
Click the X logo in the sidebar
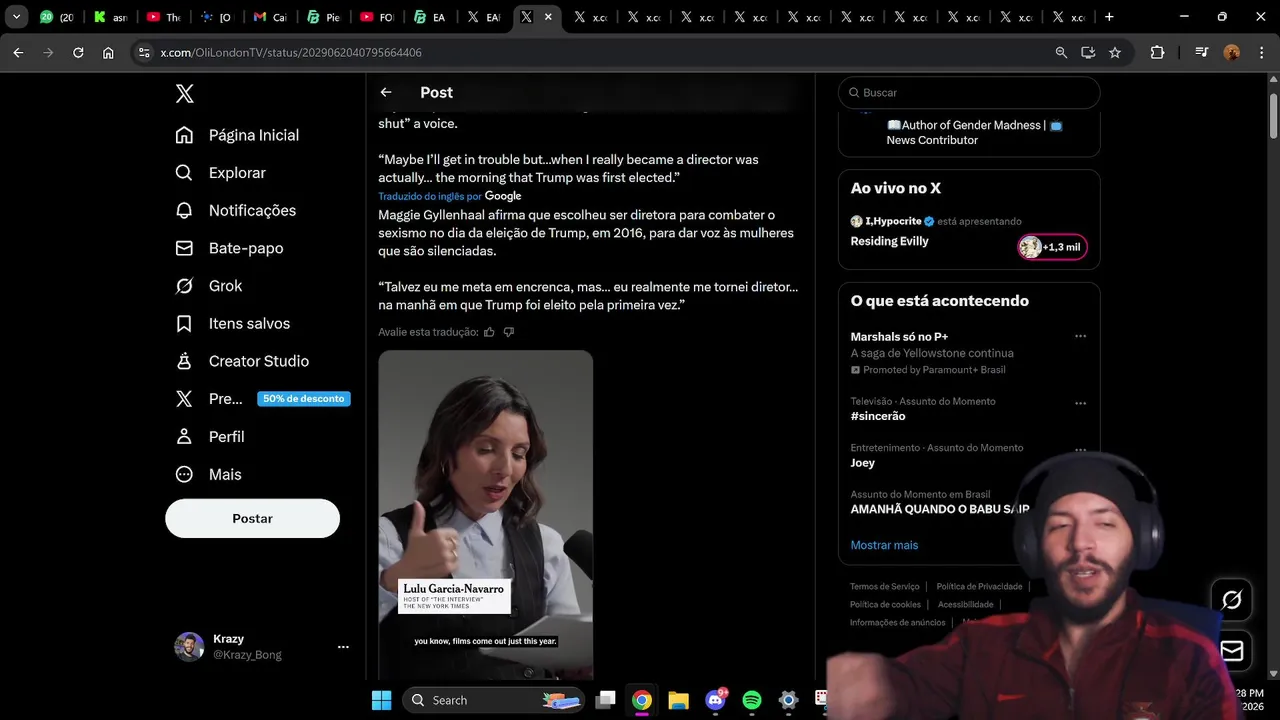[185, 94]
